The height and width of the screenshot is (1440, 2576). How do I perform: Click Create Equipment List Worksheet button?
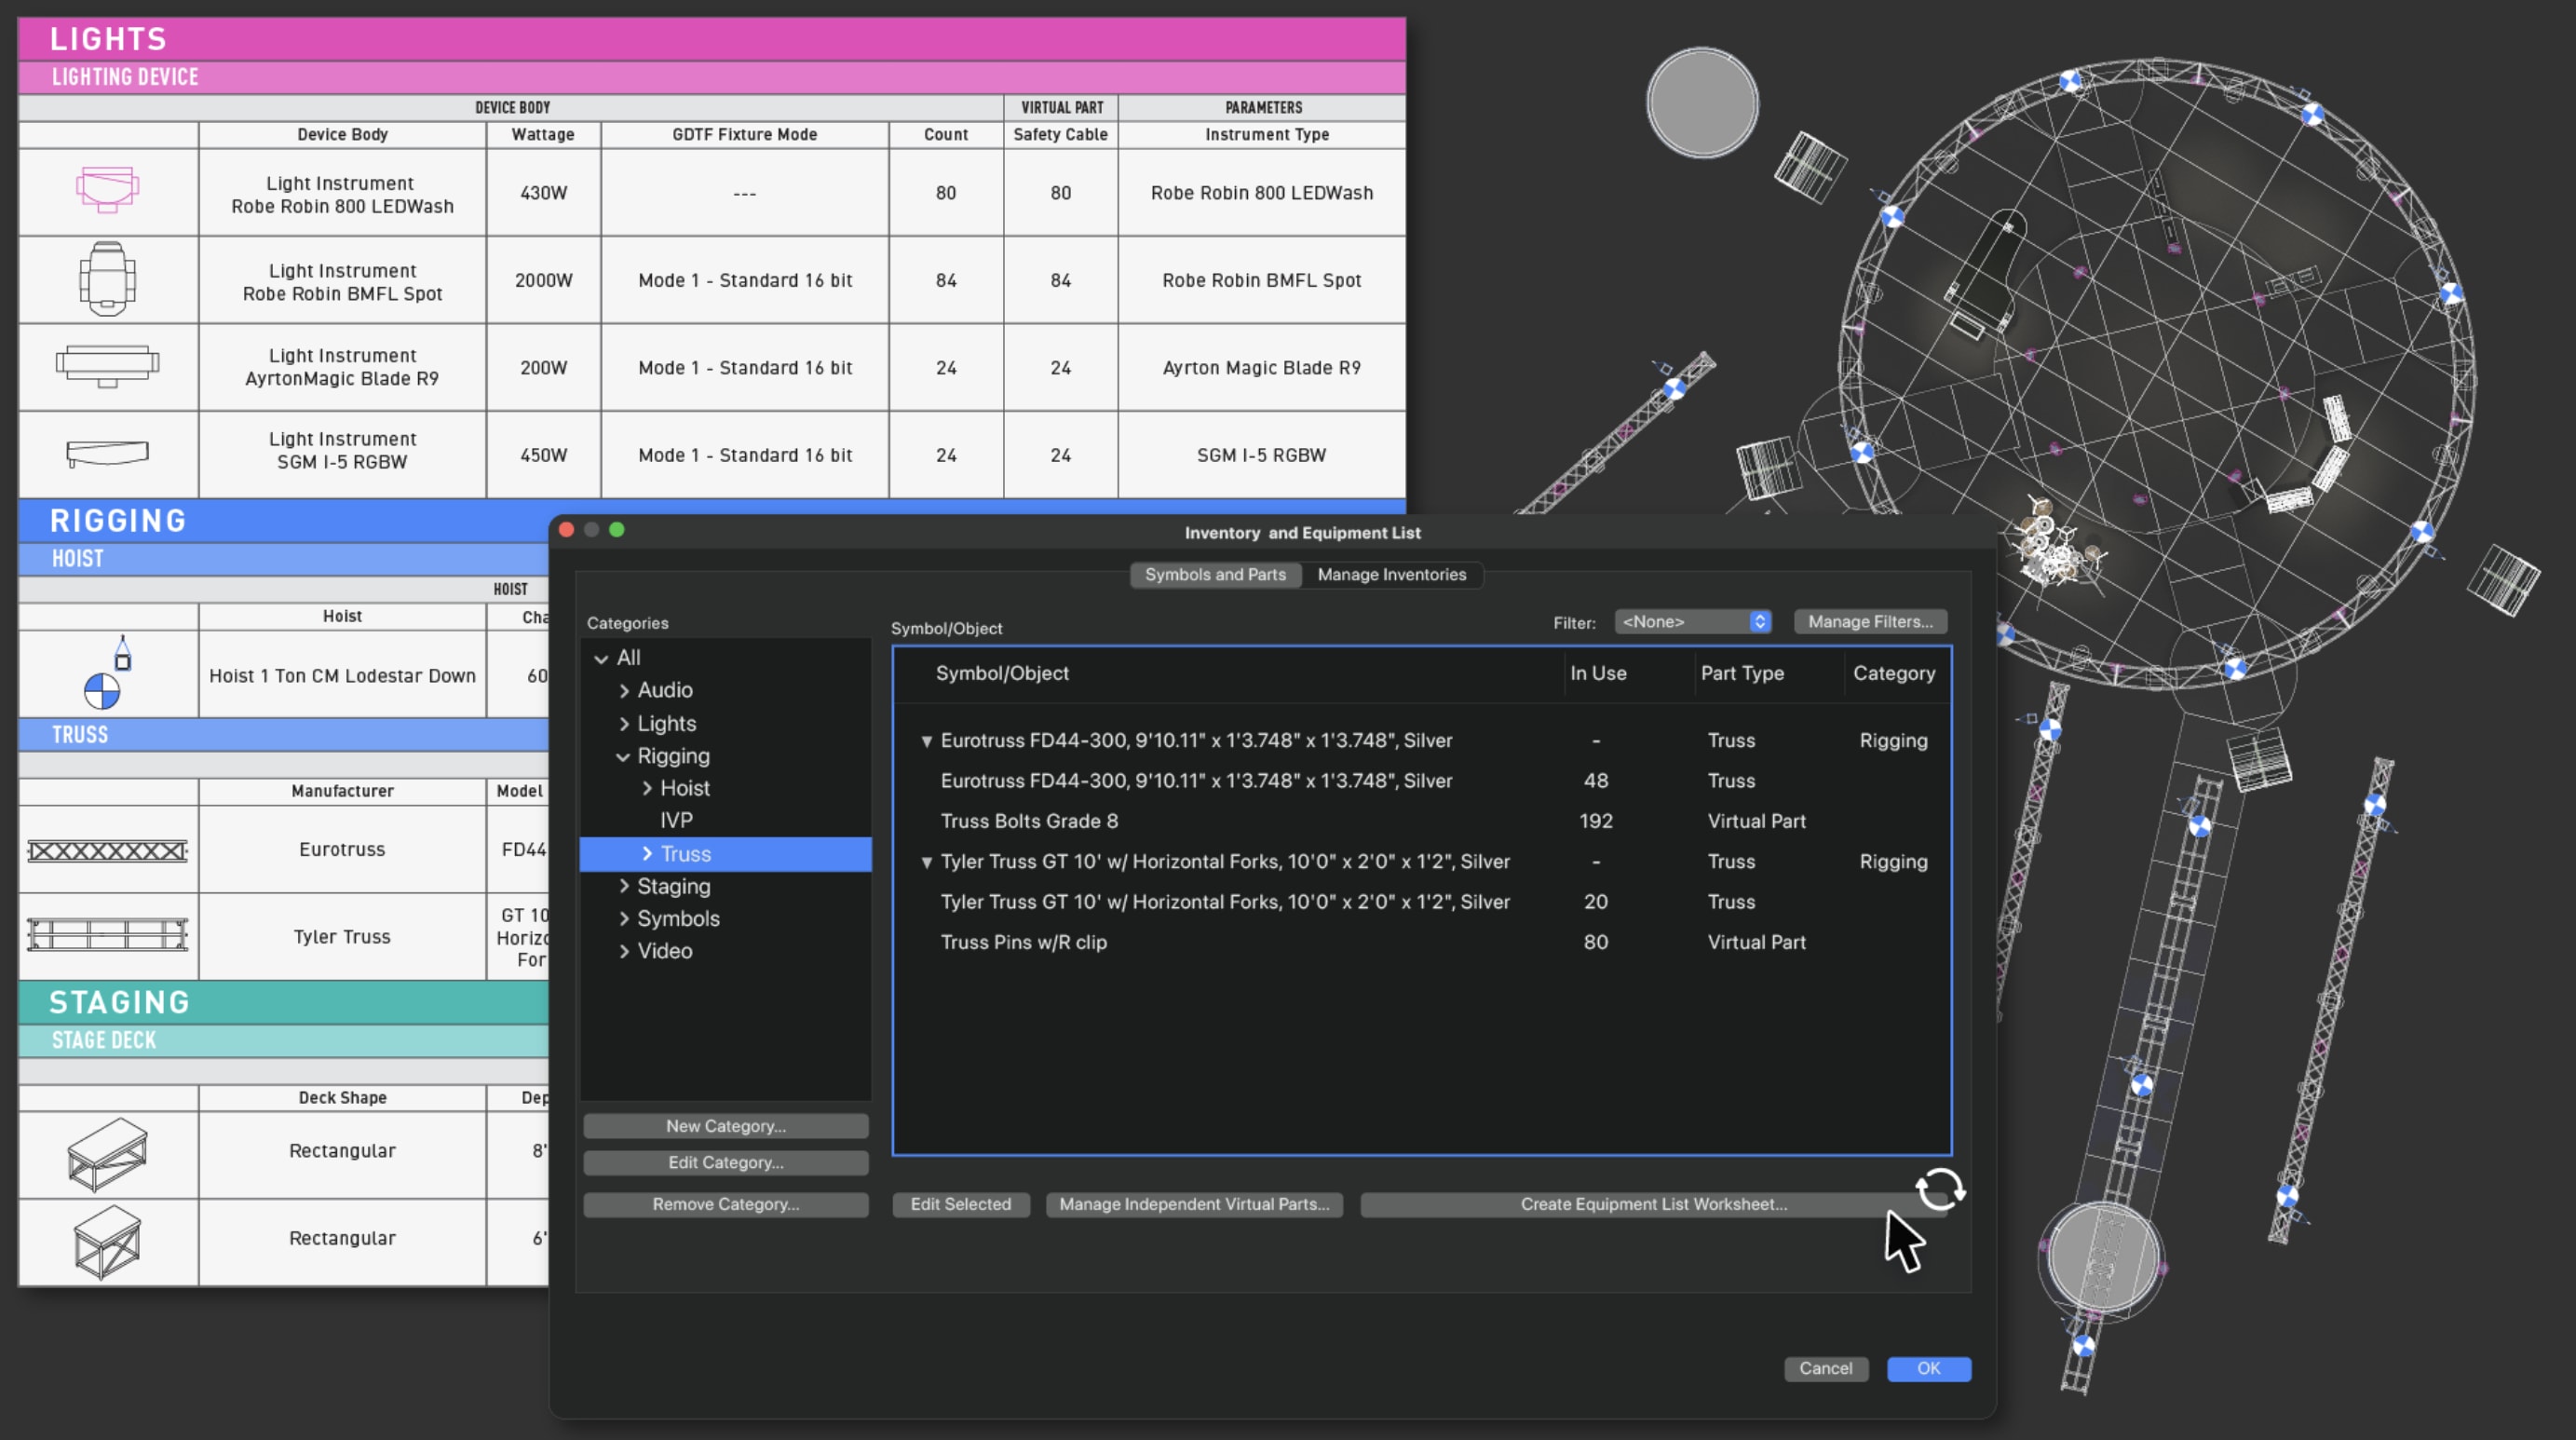[1652, 1204]
